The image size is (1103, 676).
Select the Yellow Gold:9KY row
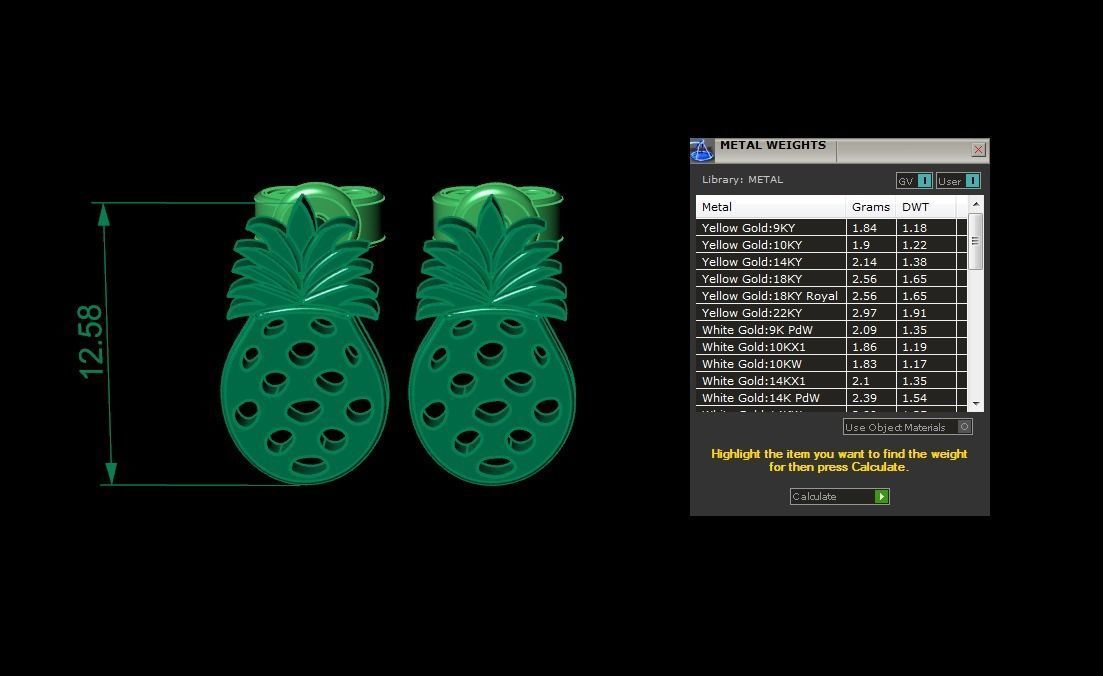pos(831,228)
